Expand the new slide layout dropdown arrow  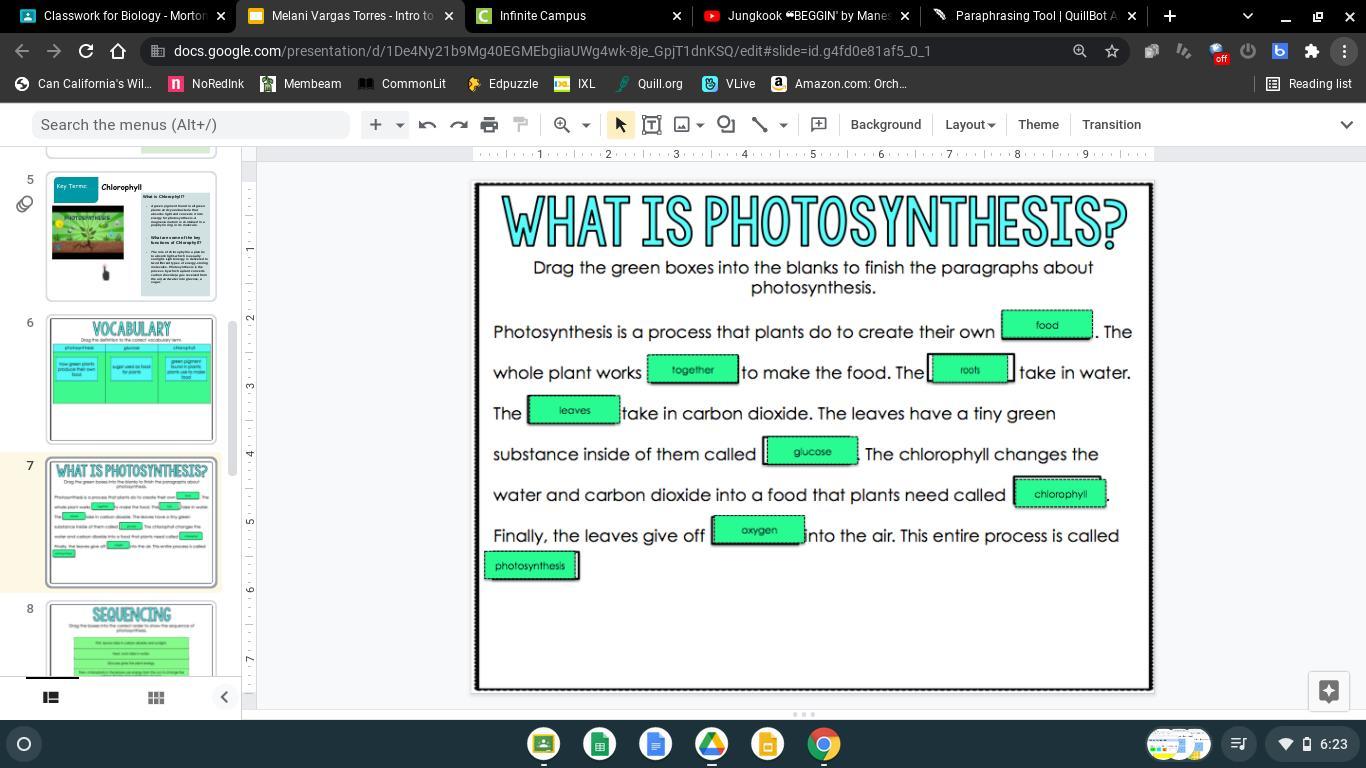click(x=400, y=125)
